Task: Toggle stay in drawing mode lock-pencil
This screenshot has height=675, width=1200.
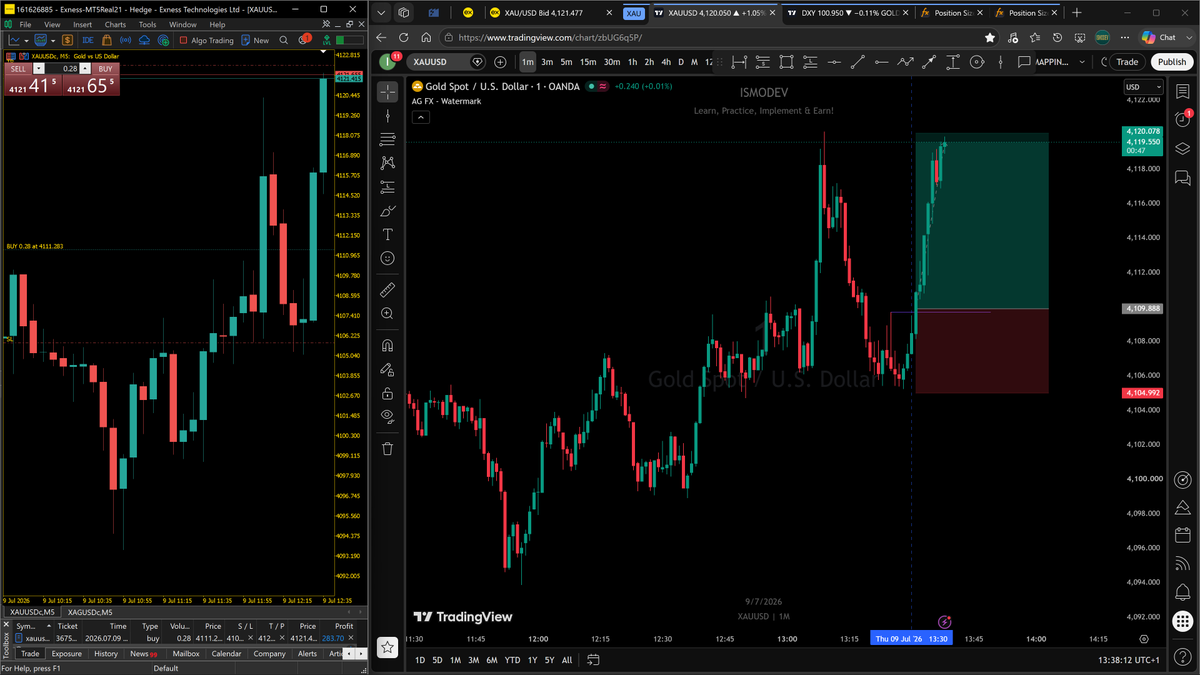Action: (388, 369)
